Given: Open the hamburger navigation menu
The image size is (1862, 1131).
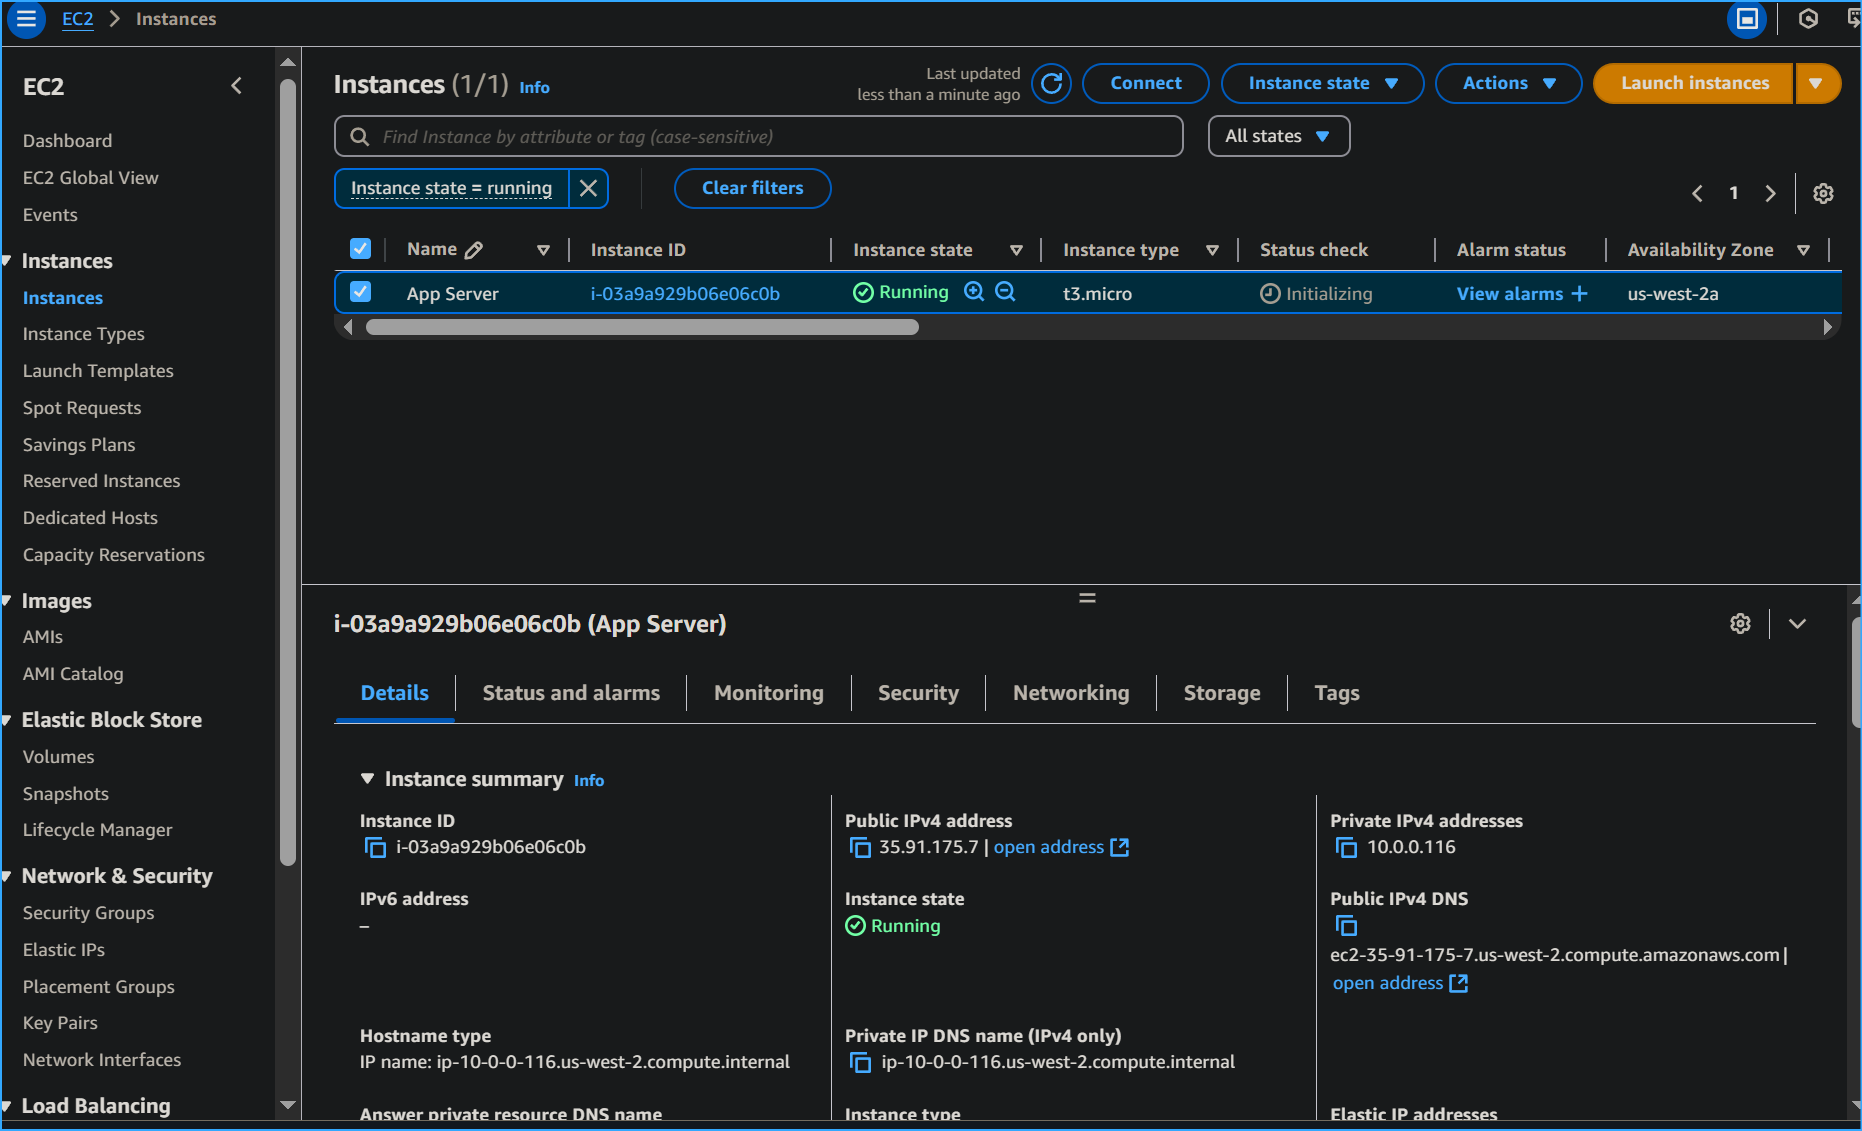Looking at the screenshot, I should (25, 18).
